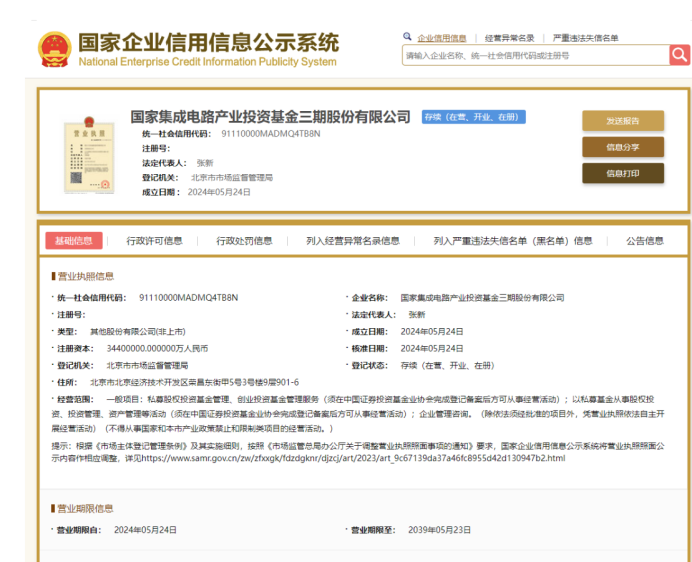692x562 pixels.
Task: Click the samr.gov.cn URL in the notice
Action: (353, 458)
